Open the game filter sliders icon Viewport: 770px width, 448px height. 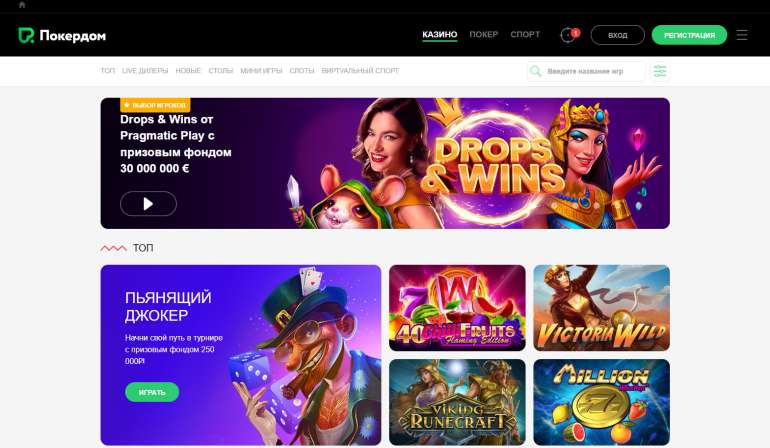pos(660,71)
